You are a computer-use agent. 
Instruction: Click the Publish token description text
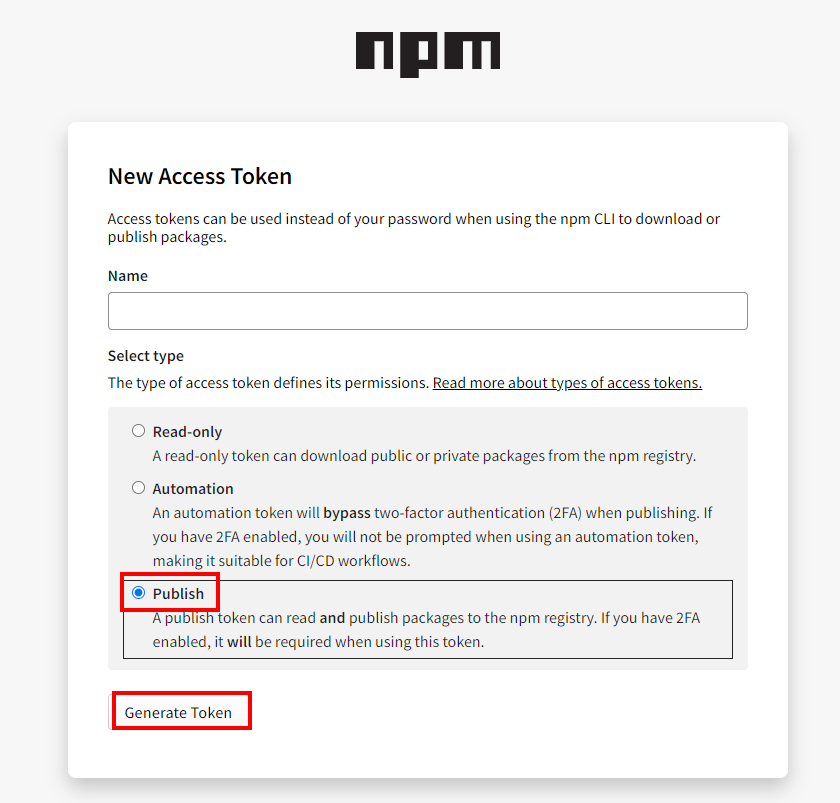[x=430, y=627]
